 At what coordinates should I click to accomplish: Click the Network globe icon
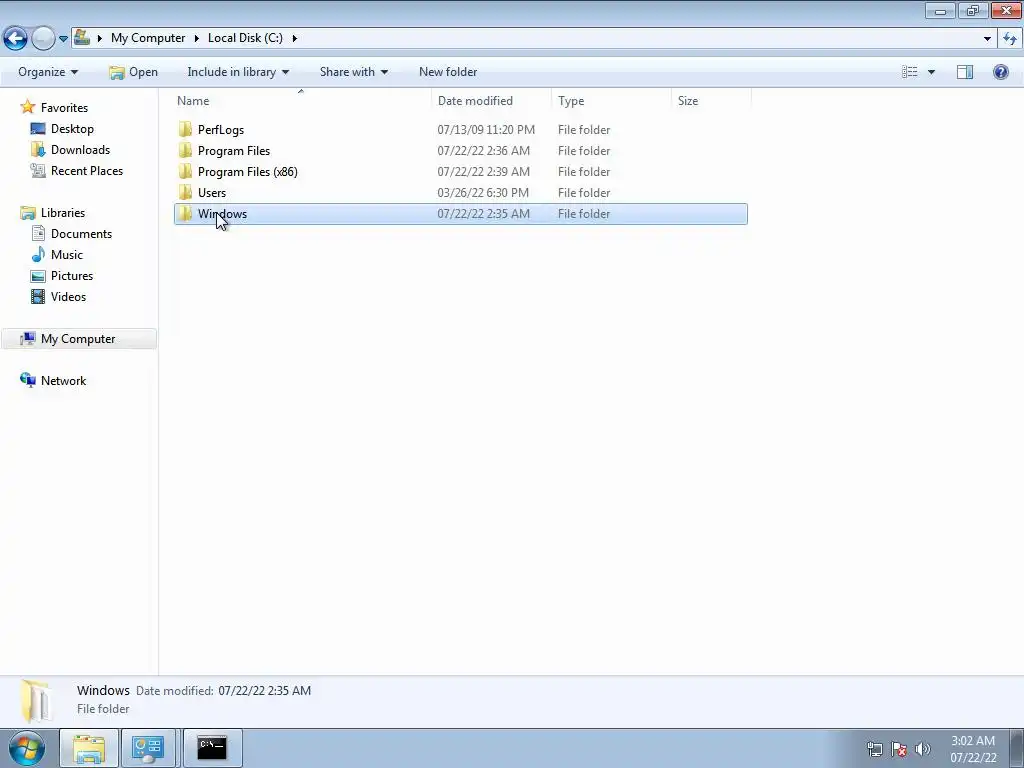(27, 380)
